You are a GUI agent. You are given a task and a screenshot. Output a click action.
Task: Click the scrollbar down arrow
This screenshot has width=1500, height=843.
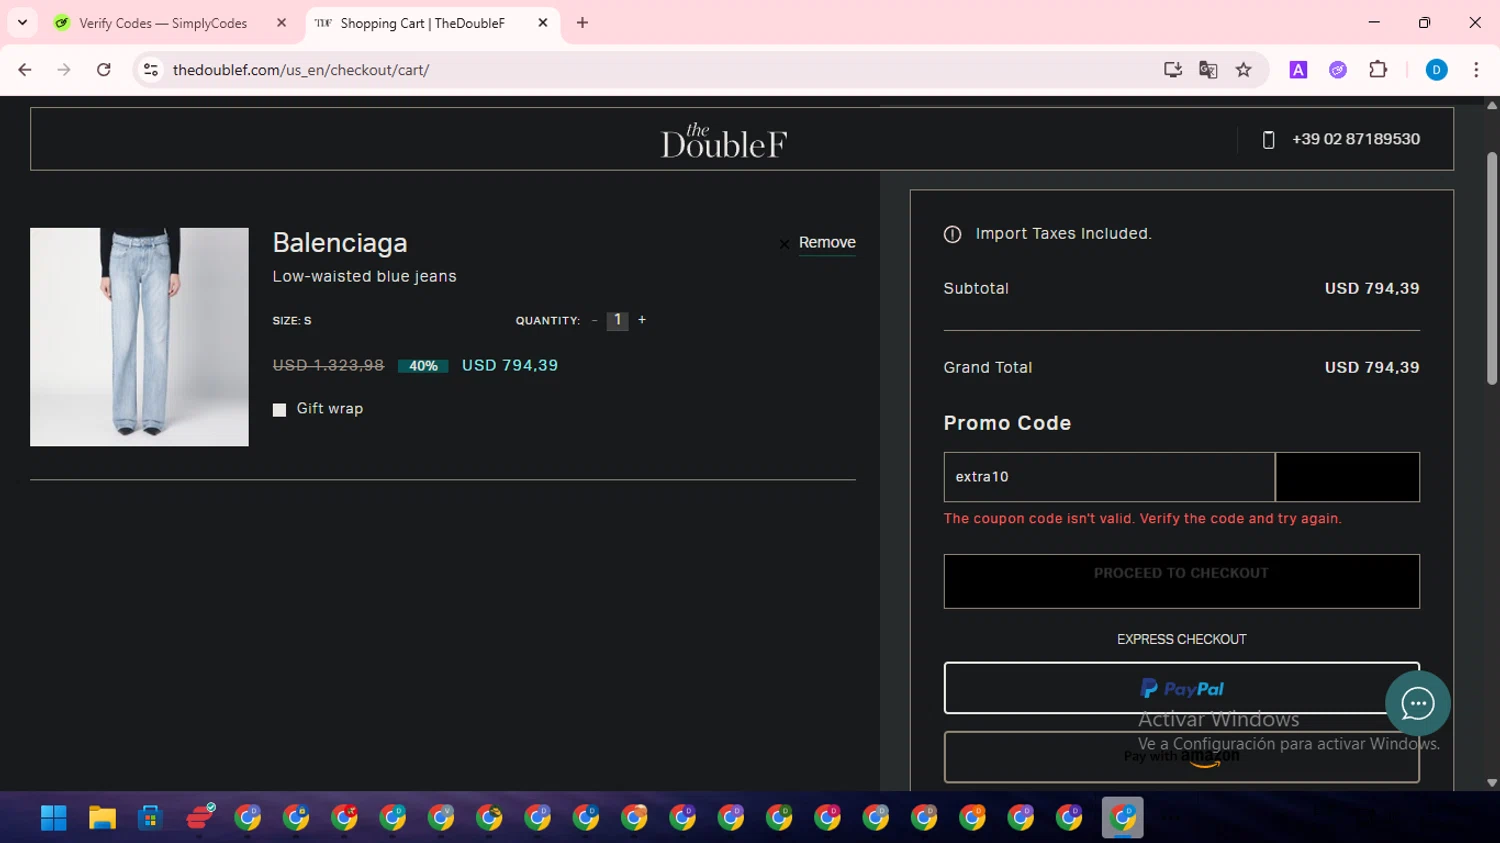[x=1492, y=783]
